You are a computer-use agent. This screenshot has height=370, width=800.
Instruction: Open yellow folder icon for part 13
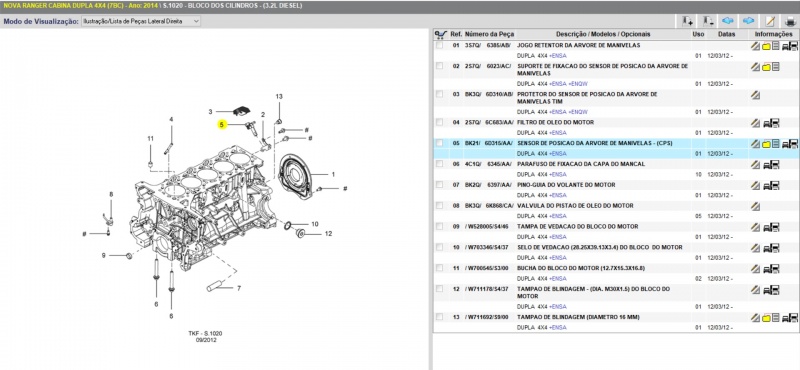coord(766,318)
